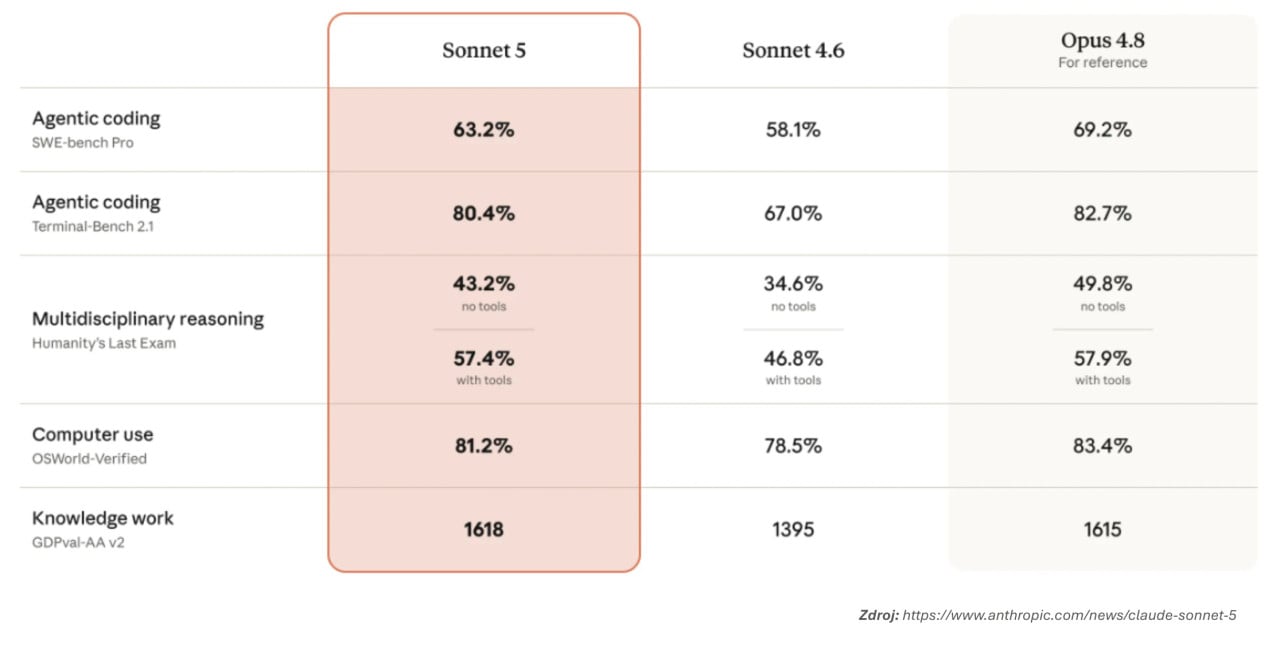
Task: Select Sonnet 4.6's 58.1% score
Action: pos(793,130)
